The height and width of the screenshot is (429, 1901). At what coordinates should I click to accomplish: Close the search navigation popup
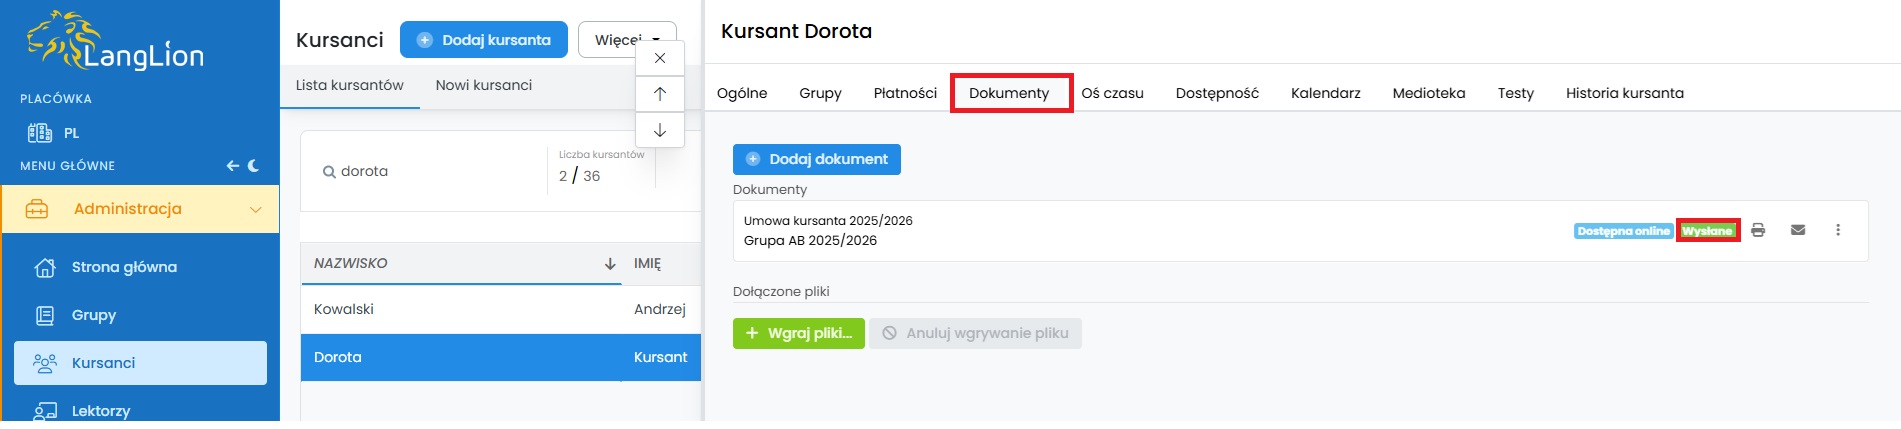pos(660,58)
